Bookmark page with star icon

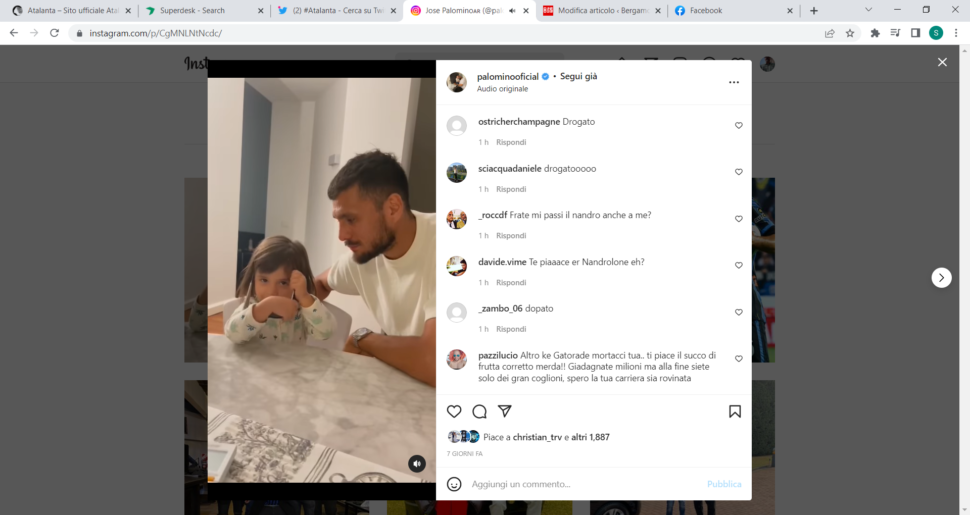[x=850, y=33]
